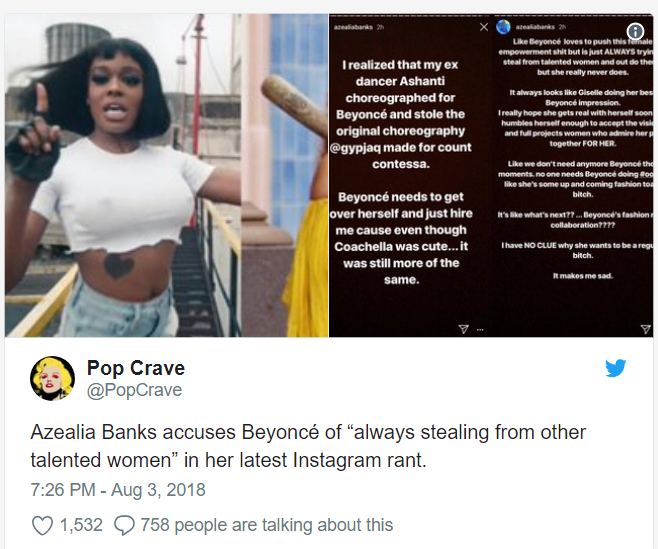
Task: Open the Pop Crave profile avatar
Action: point(52,378)
